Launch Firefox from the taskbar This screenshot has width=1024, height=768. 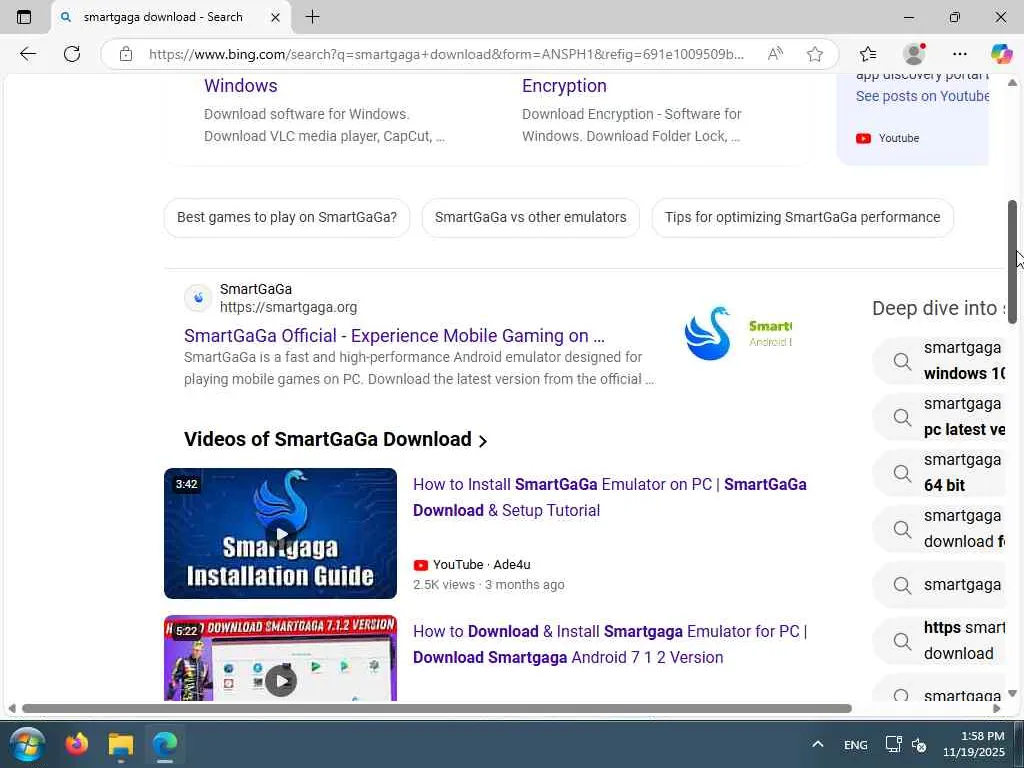point(77,744)
